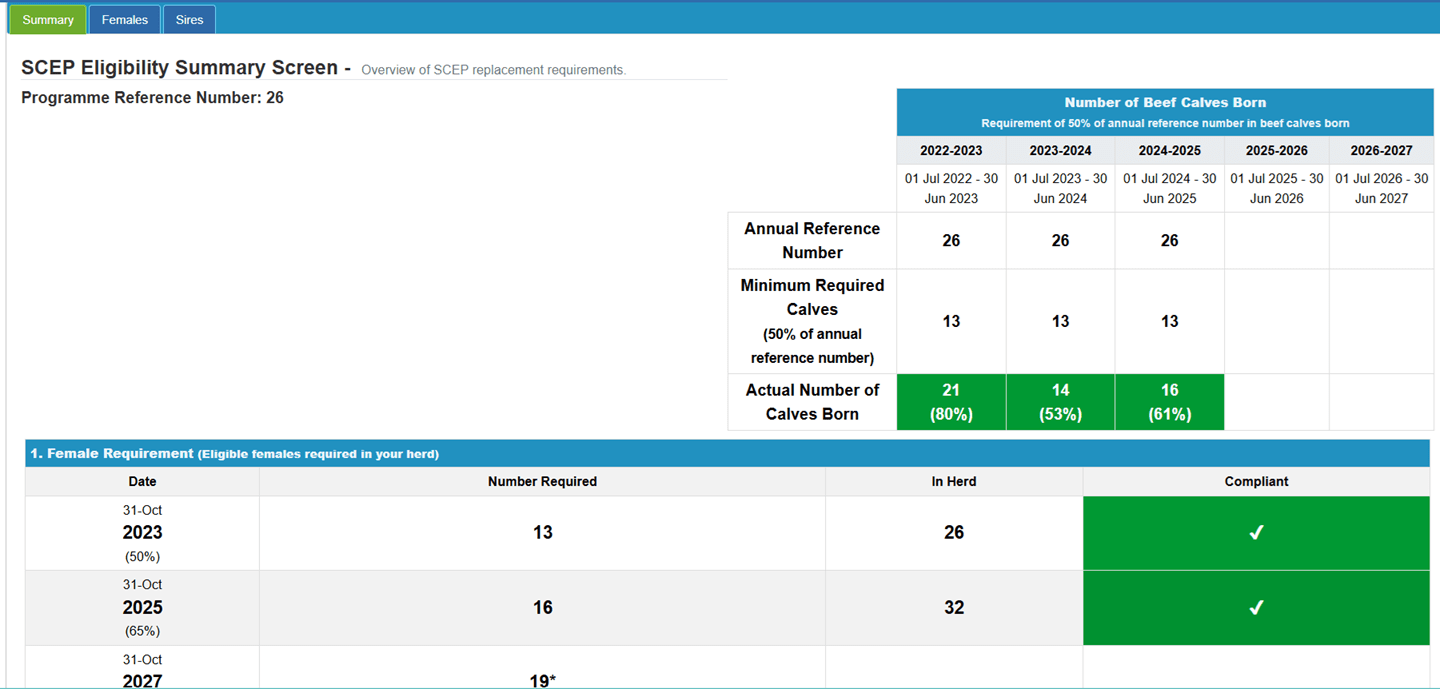Image resolution: width=1440 pixels, height=689 pixels.
Task: Click the 2025-2026 column header
Action: 1276,150
